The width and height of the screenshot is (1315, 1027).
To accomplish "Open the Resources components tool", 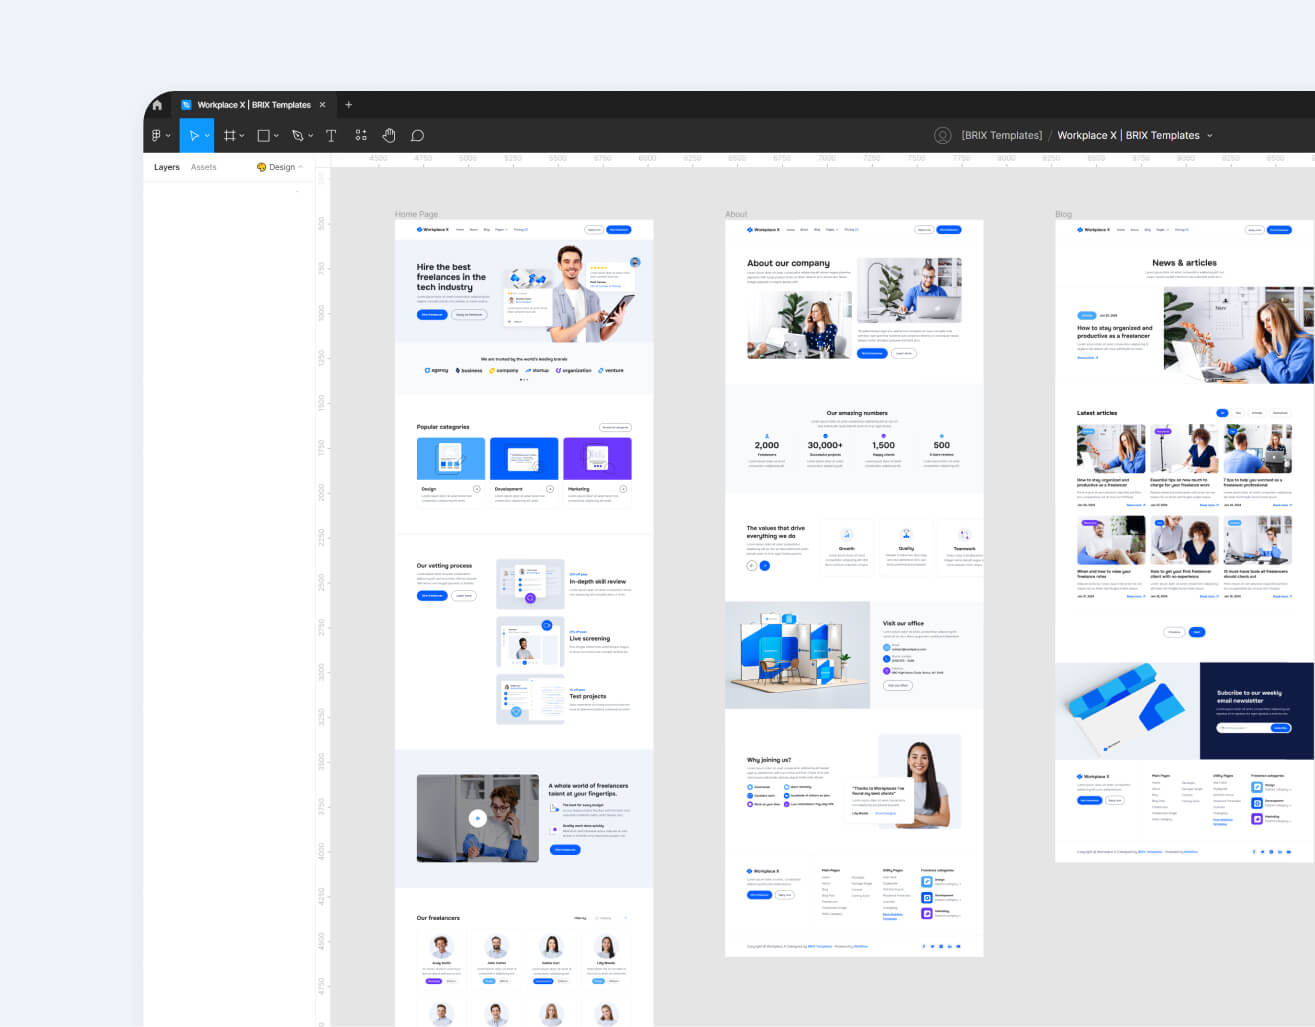I will pyautogui.click(x=361, y=135).
